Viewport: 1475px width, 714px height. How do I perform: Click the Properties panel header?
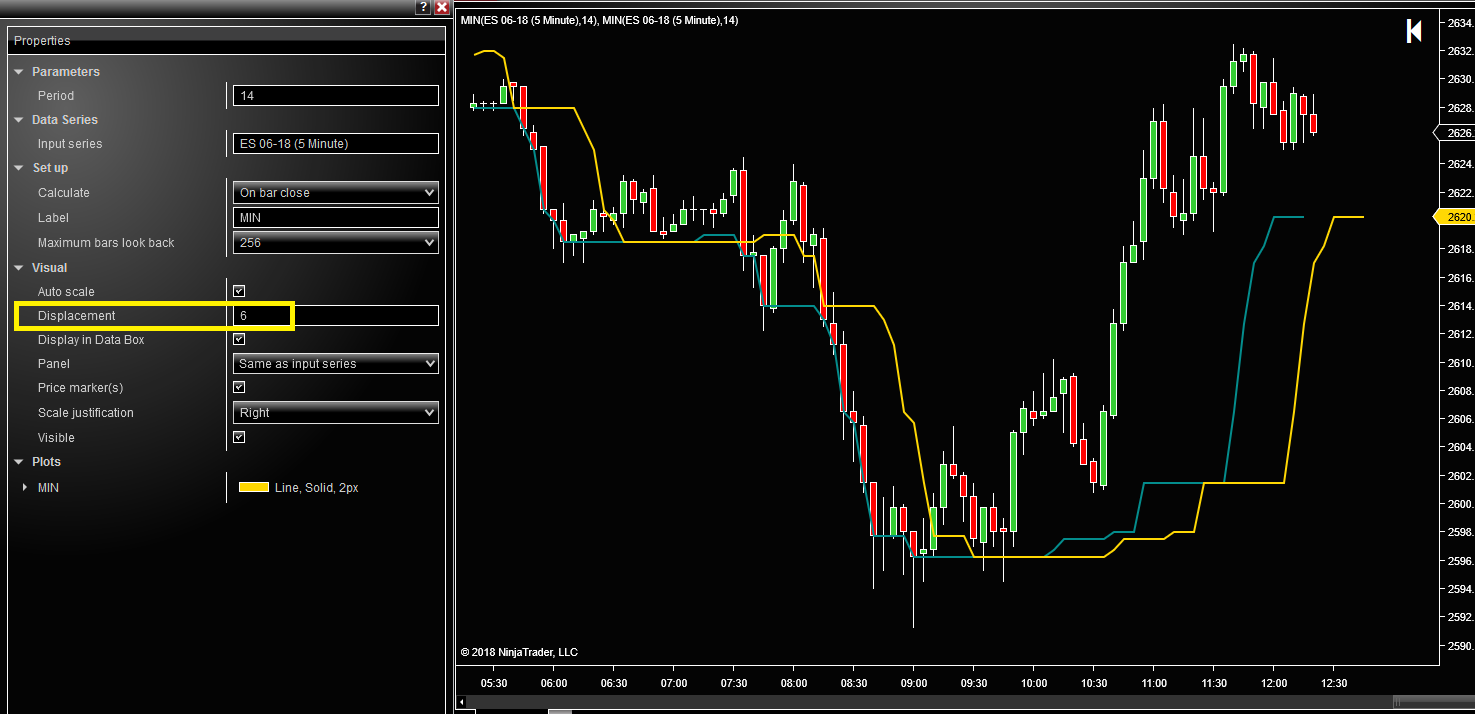click(x=226, y=41)
